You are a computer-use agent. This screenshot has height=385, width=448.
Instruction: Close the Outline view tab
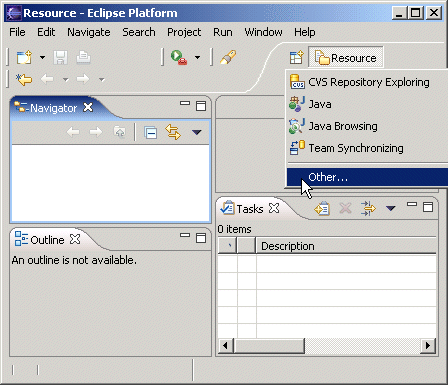(x=75, y=239)
